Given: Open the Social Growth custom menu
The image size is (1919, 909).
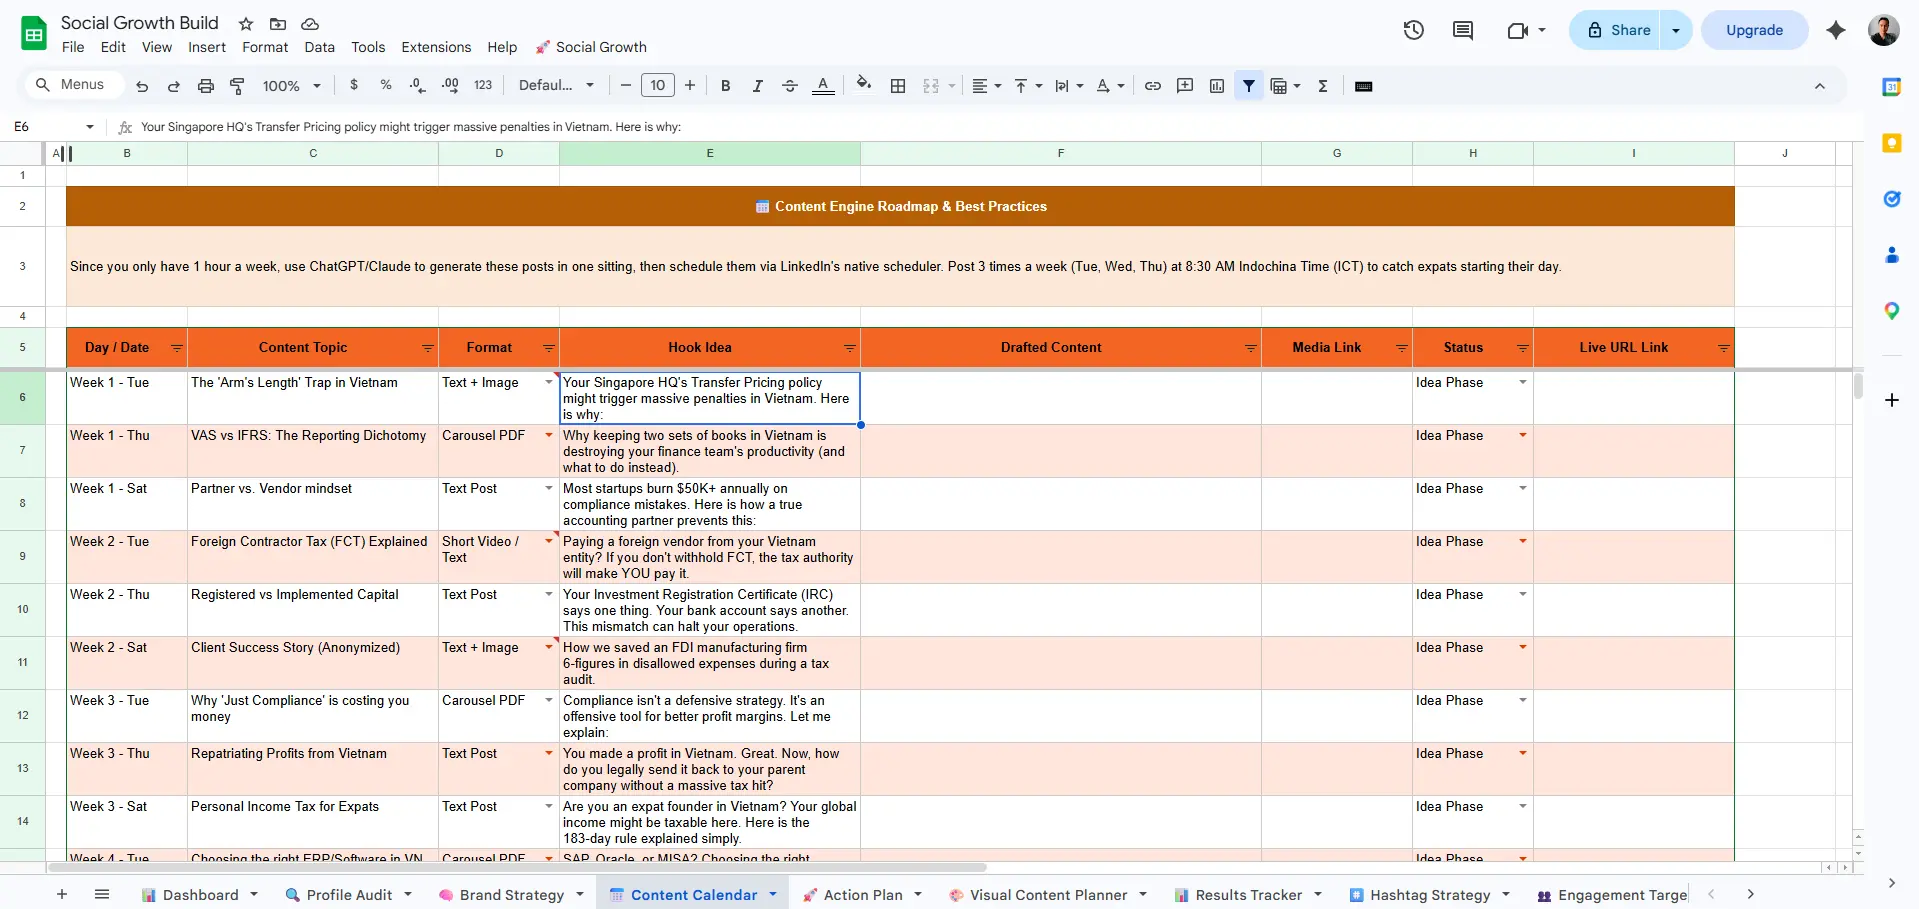Looking at the screenshot, I should (591, 47).
